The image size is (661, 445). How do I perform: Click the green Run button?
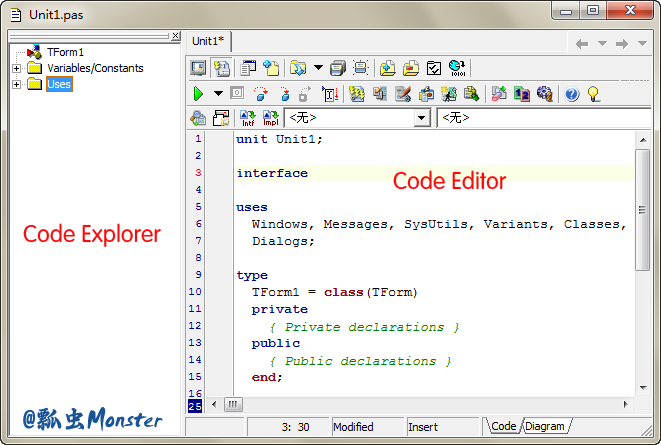click(198, 94)
